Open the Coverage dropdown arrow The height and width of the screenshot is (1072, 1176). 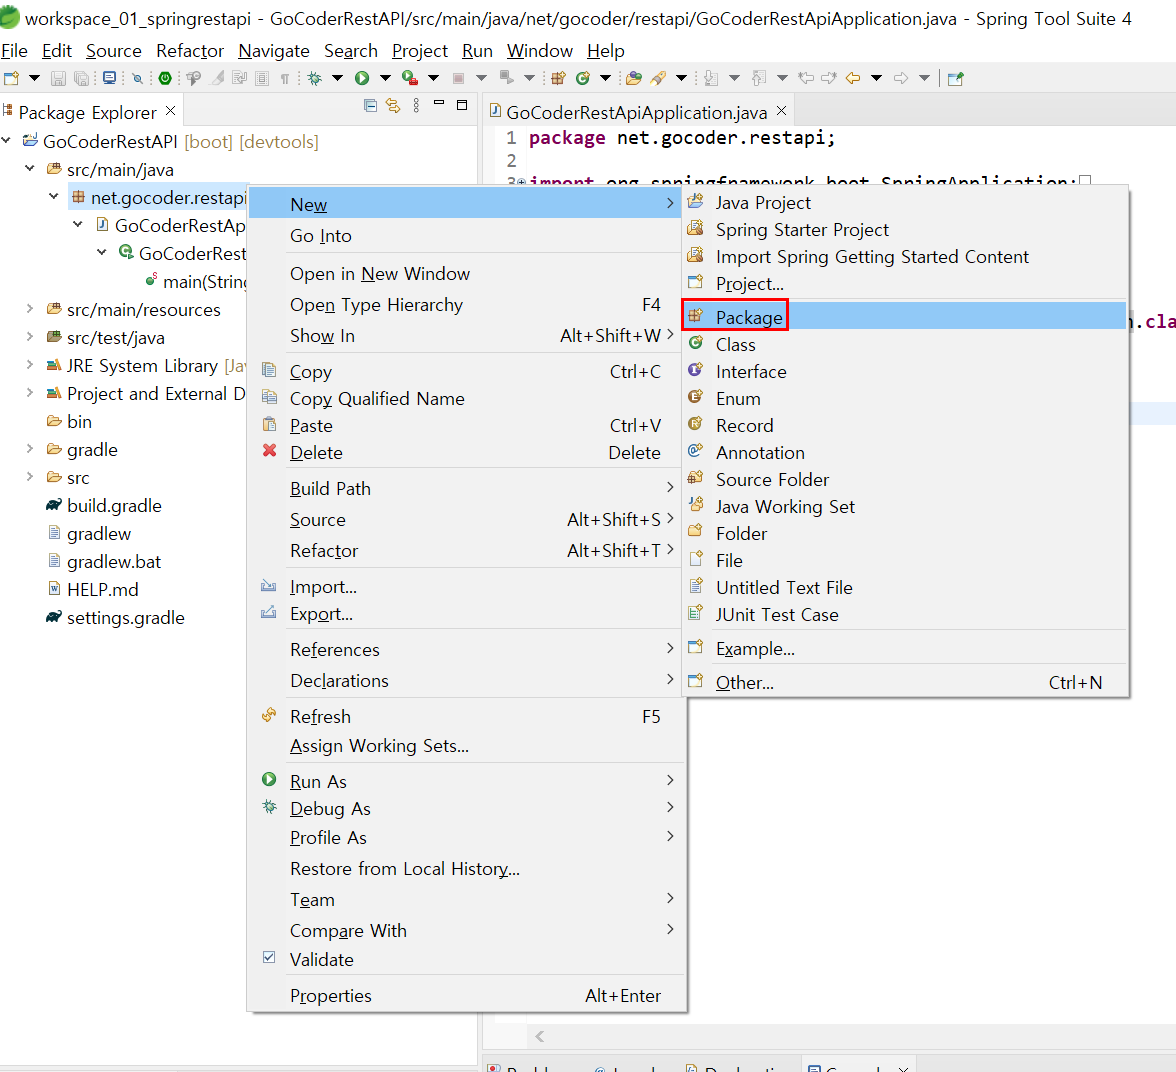tap(434, 78)
